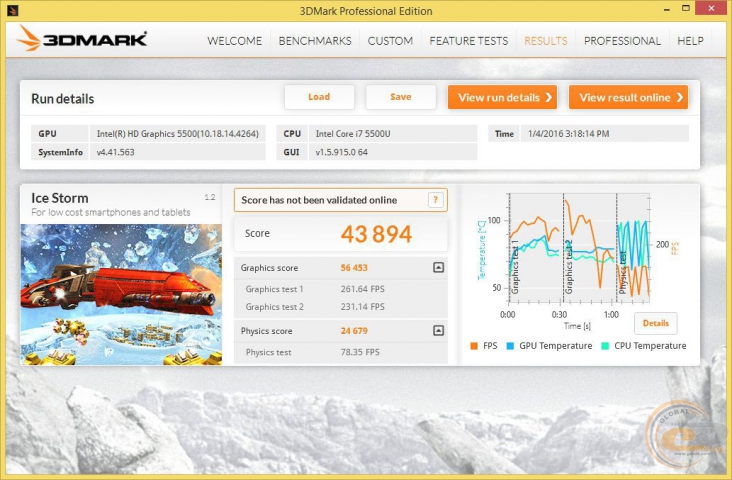The image size is (732, 480).
Task: Click the Ice Storm preview thumbnail
Action: (x=121, y=295)
